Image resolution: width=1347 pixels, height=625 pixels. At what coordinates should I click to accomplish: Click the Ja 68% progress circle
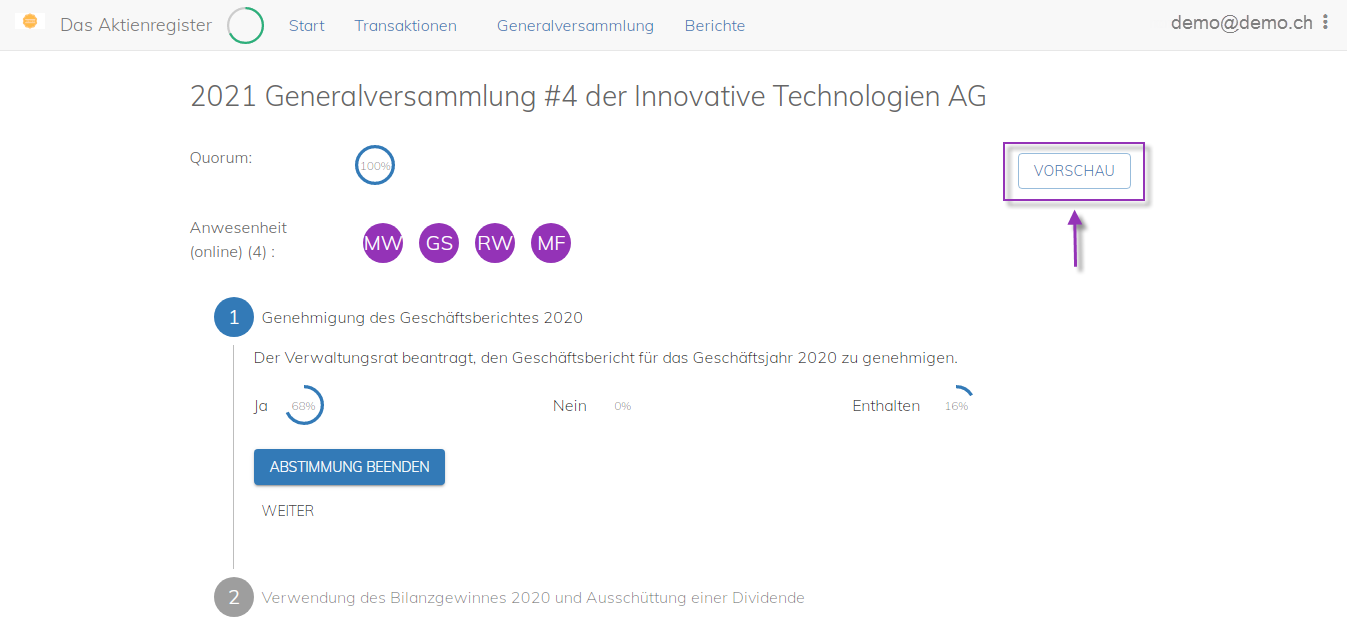tap(304, 406)
